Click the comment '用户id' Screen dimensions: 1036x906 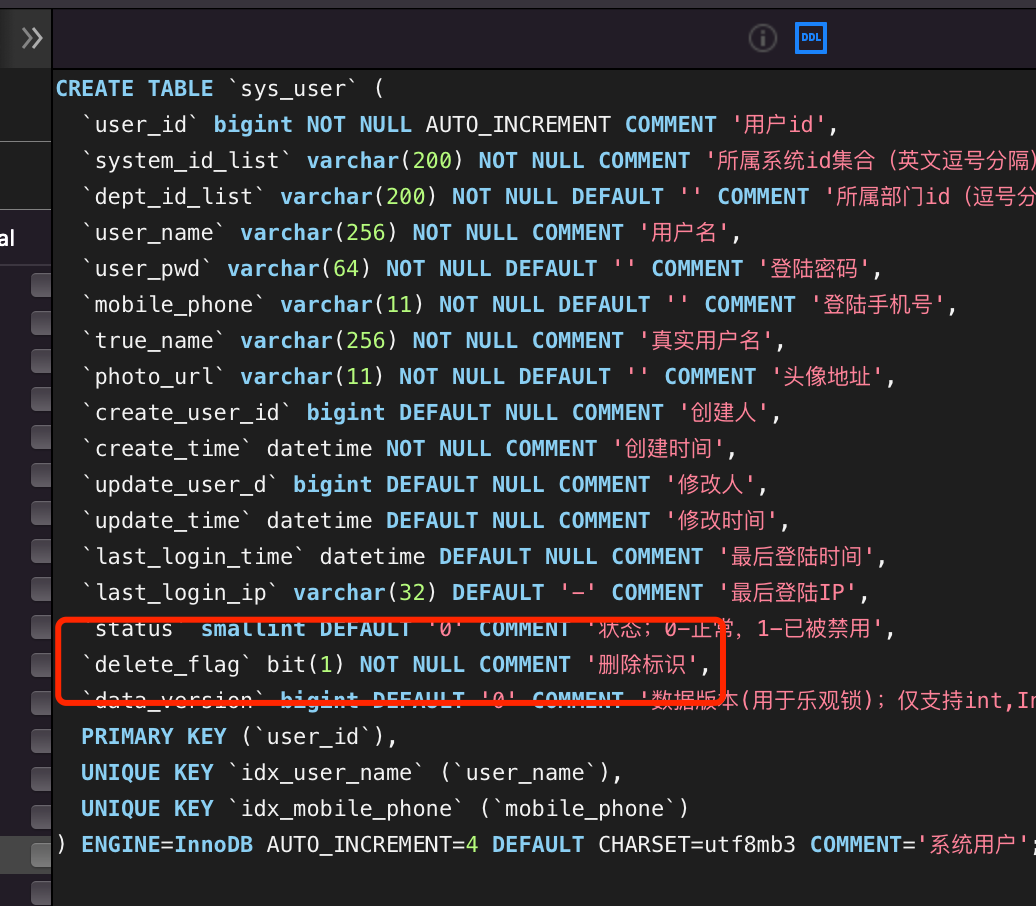[779, 124]
